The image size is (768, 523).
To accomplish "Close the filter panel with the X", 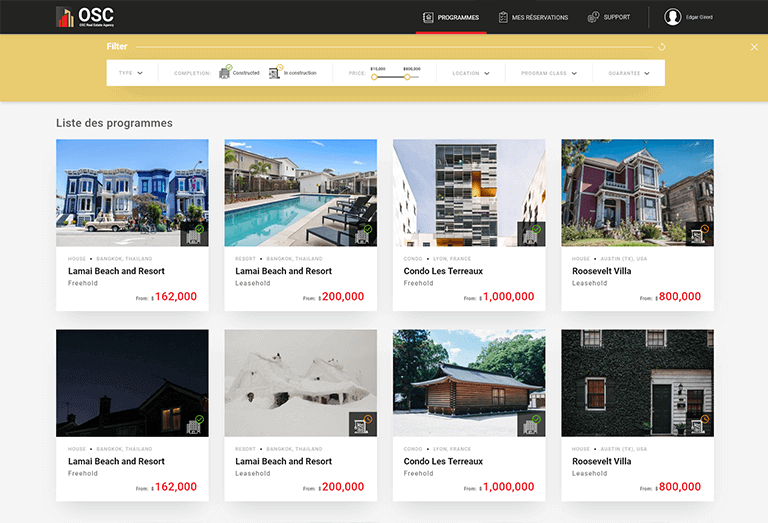I will pos(754,47).
